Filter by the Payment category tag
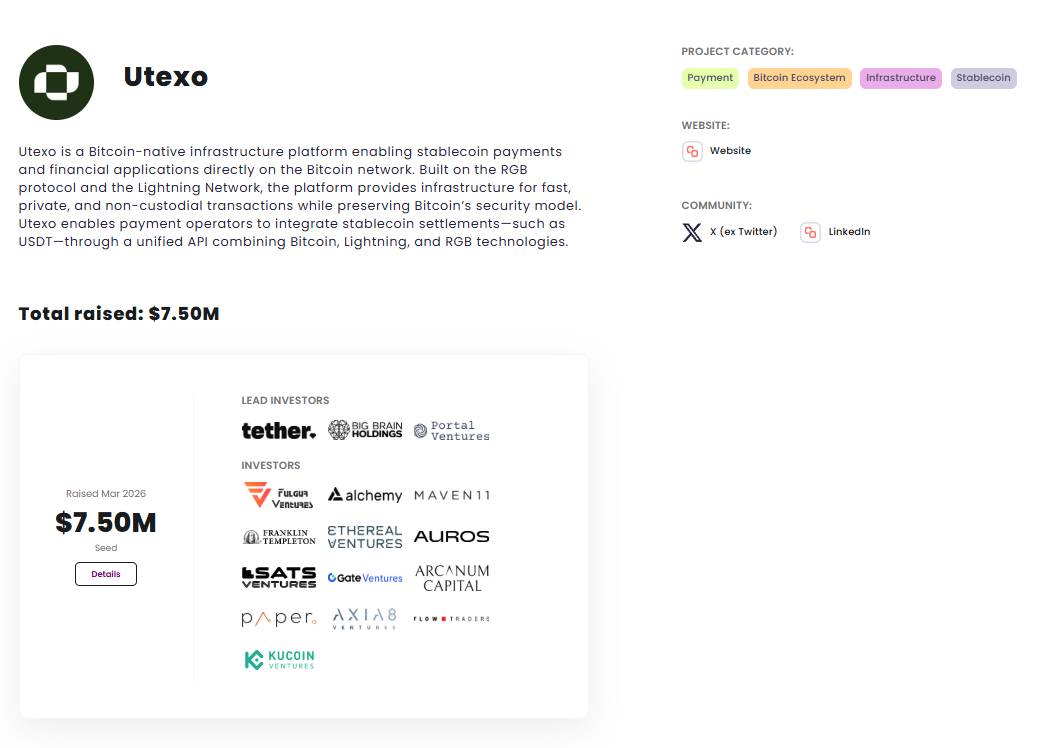The width and height of the screenshot is (1037, 748). point(710,78)
